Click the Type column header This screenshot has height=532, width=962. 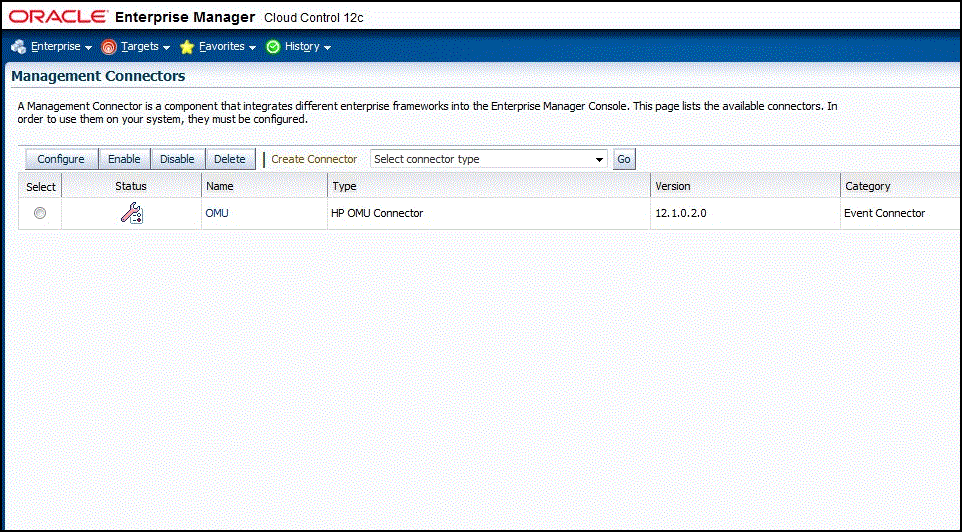click(489, 186)
